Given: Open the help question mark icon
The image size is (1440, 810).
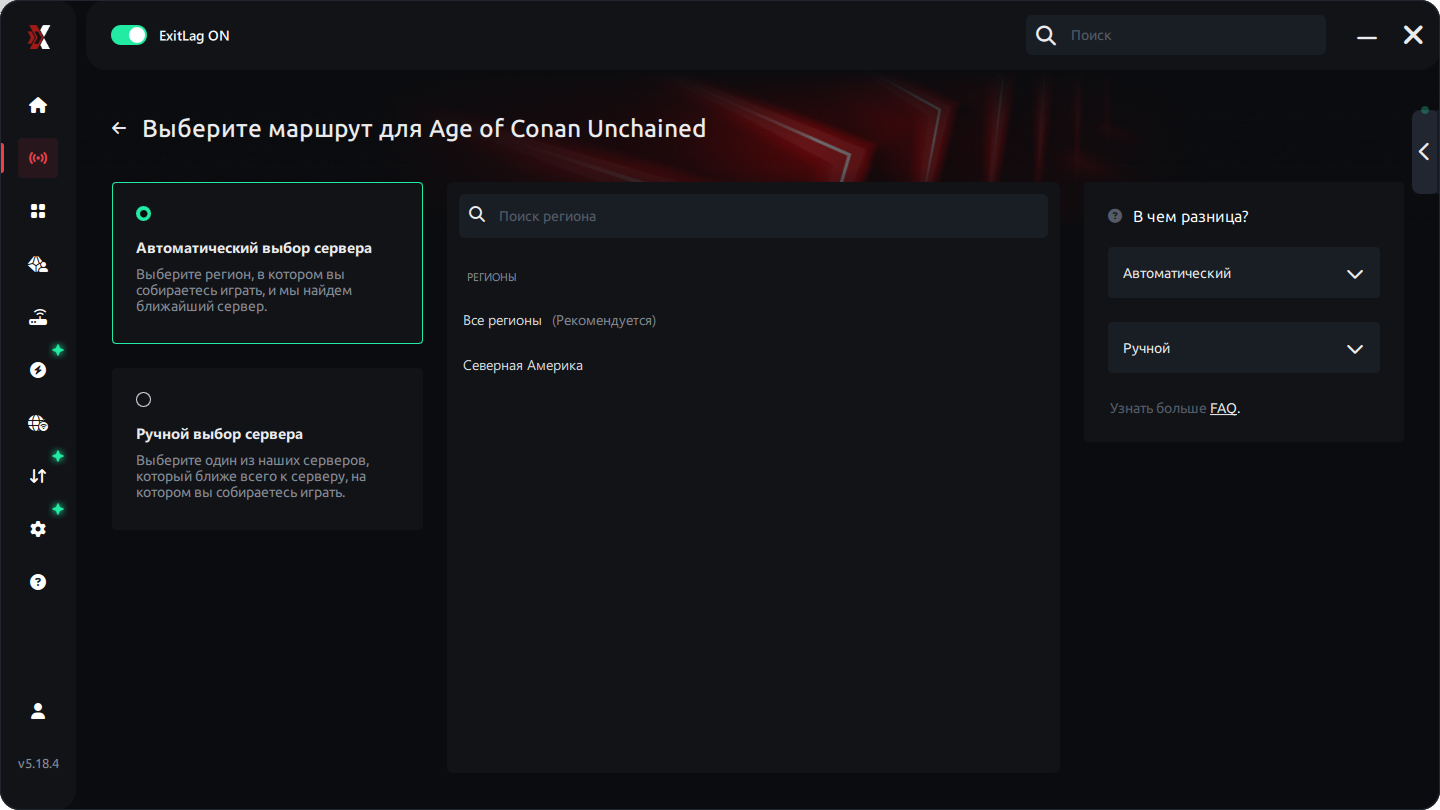Looking at the screenshot, I should tap(38, 582).
